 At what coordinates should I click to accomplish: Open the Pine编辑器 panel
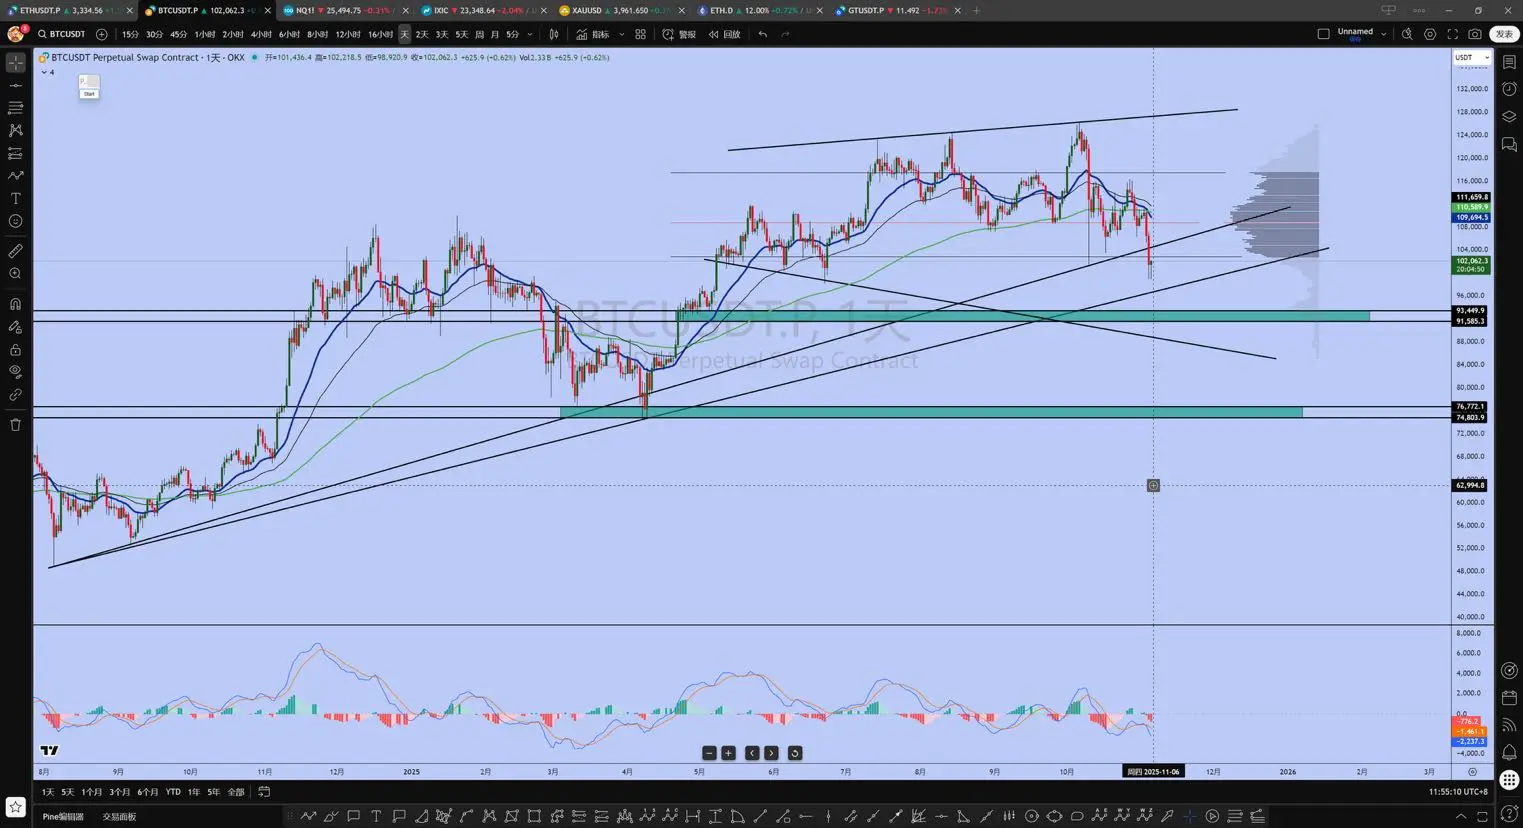(x=63, y=817)
